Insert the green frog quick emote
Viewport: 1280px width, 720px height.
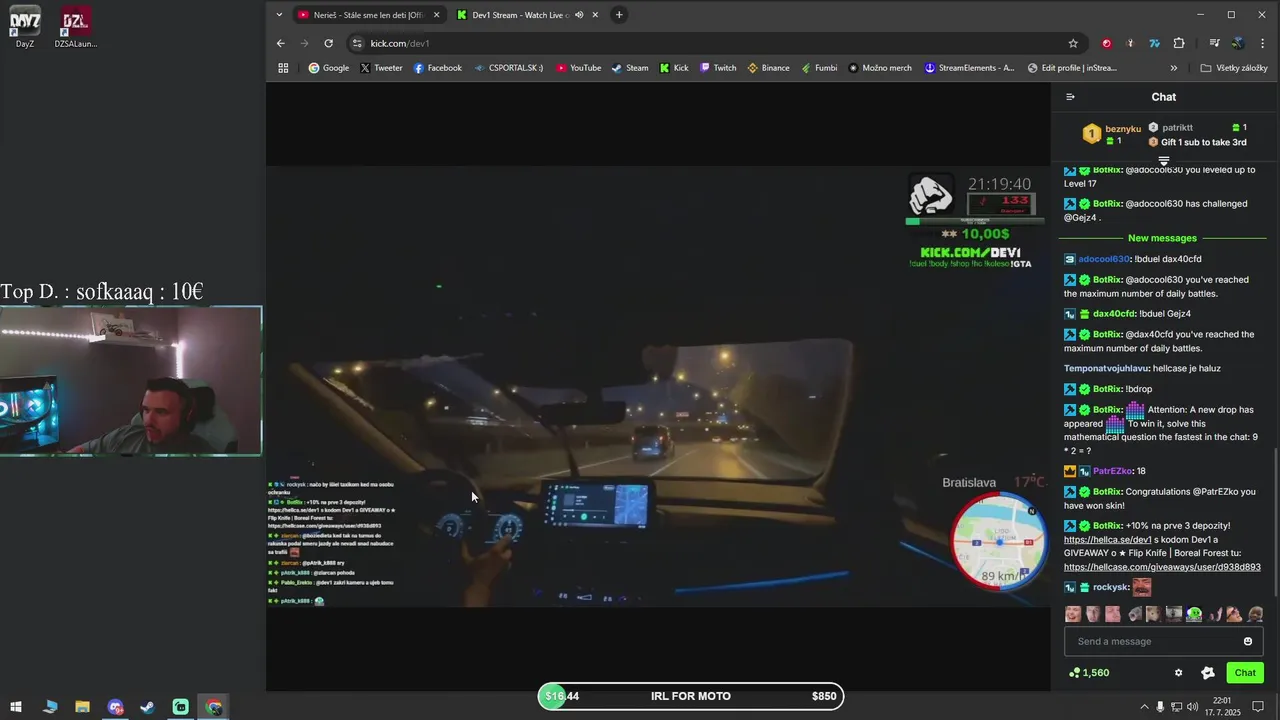tap(1194, 614)
